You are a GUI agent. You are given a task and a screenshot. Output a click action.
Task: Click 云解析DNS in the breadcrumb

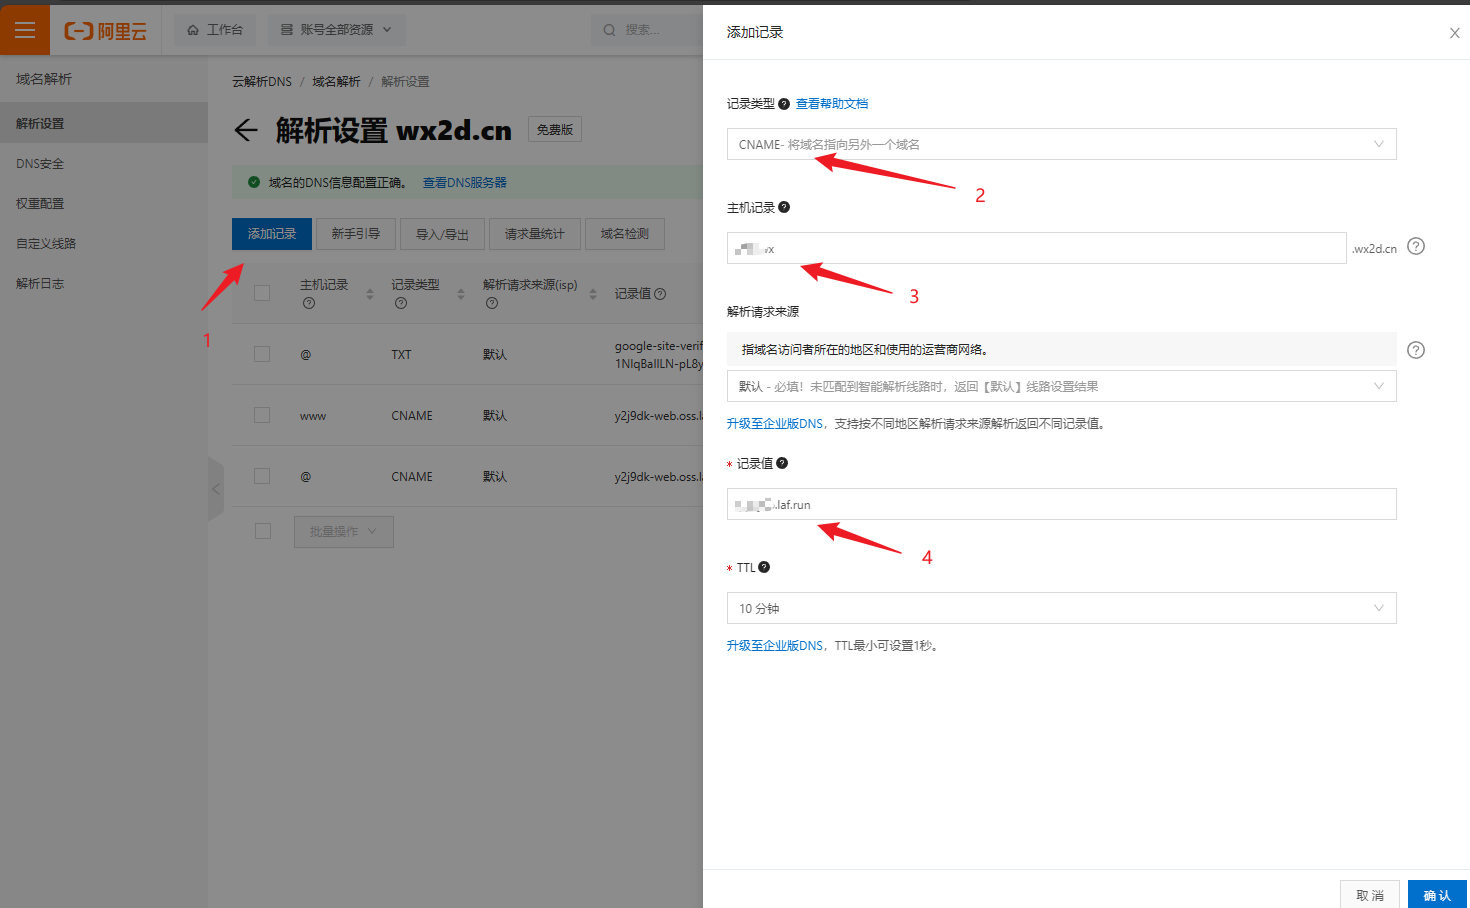[262, 82]
